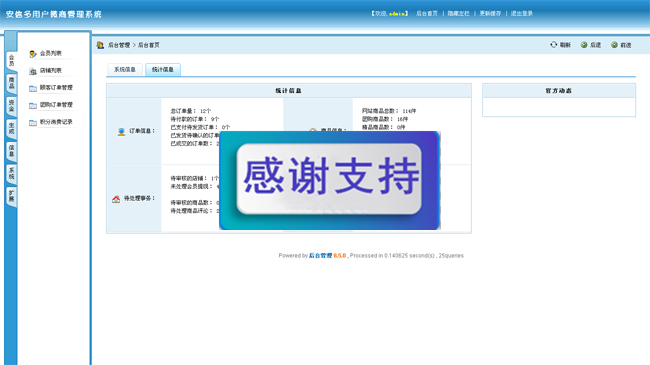
Task: Click the 待审核的店铺 1个 line
Action: coord(194,178)
